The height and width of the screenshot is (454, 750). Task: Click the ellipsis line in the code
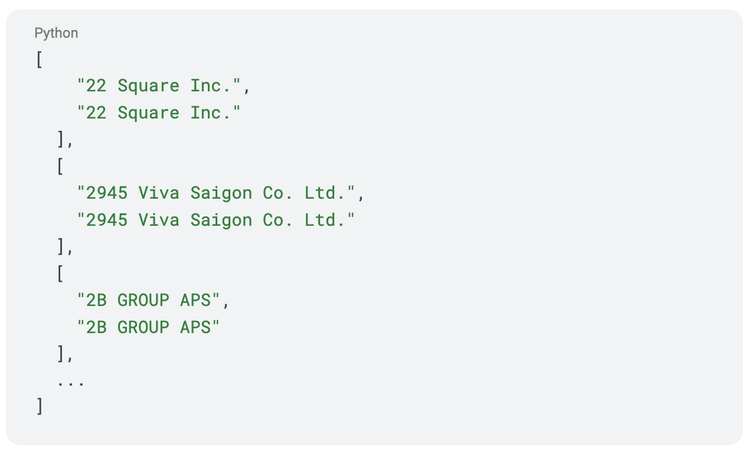pos(70,380)
